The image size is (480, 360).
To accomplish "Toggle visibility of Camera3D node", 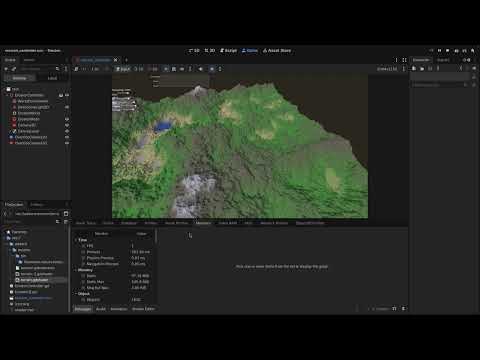I will (x=67, y=125).
